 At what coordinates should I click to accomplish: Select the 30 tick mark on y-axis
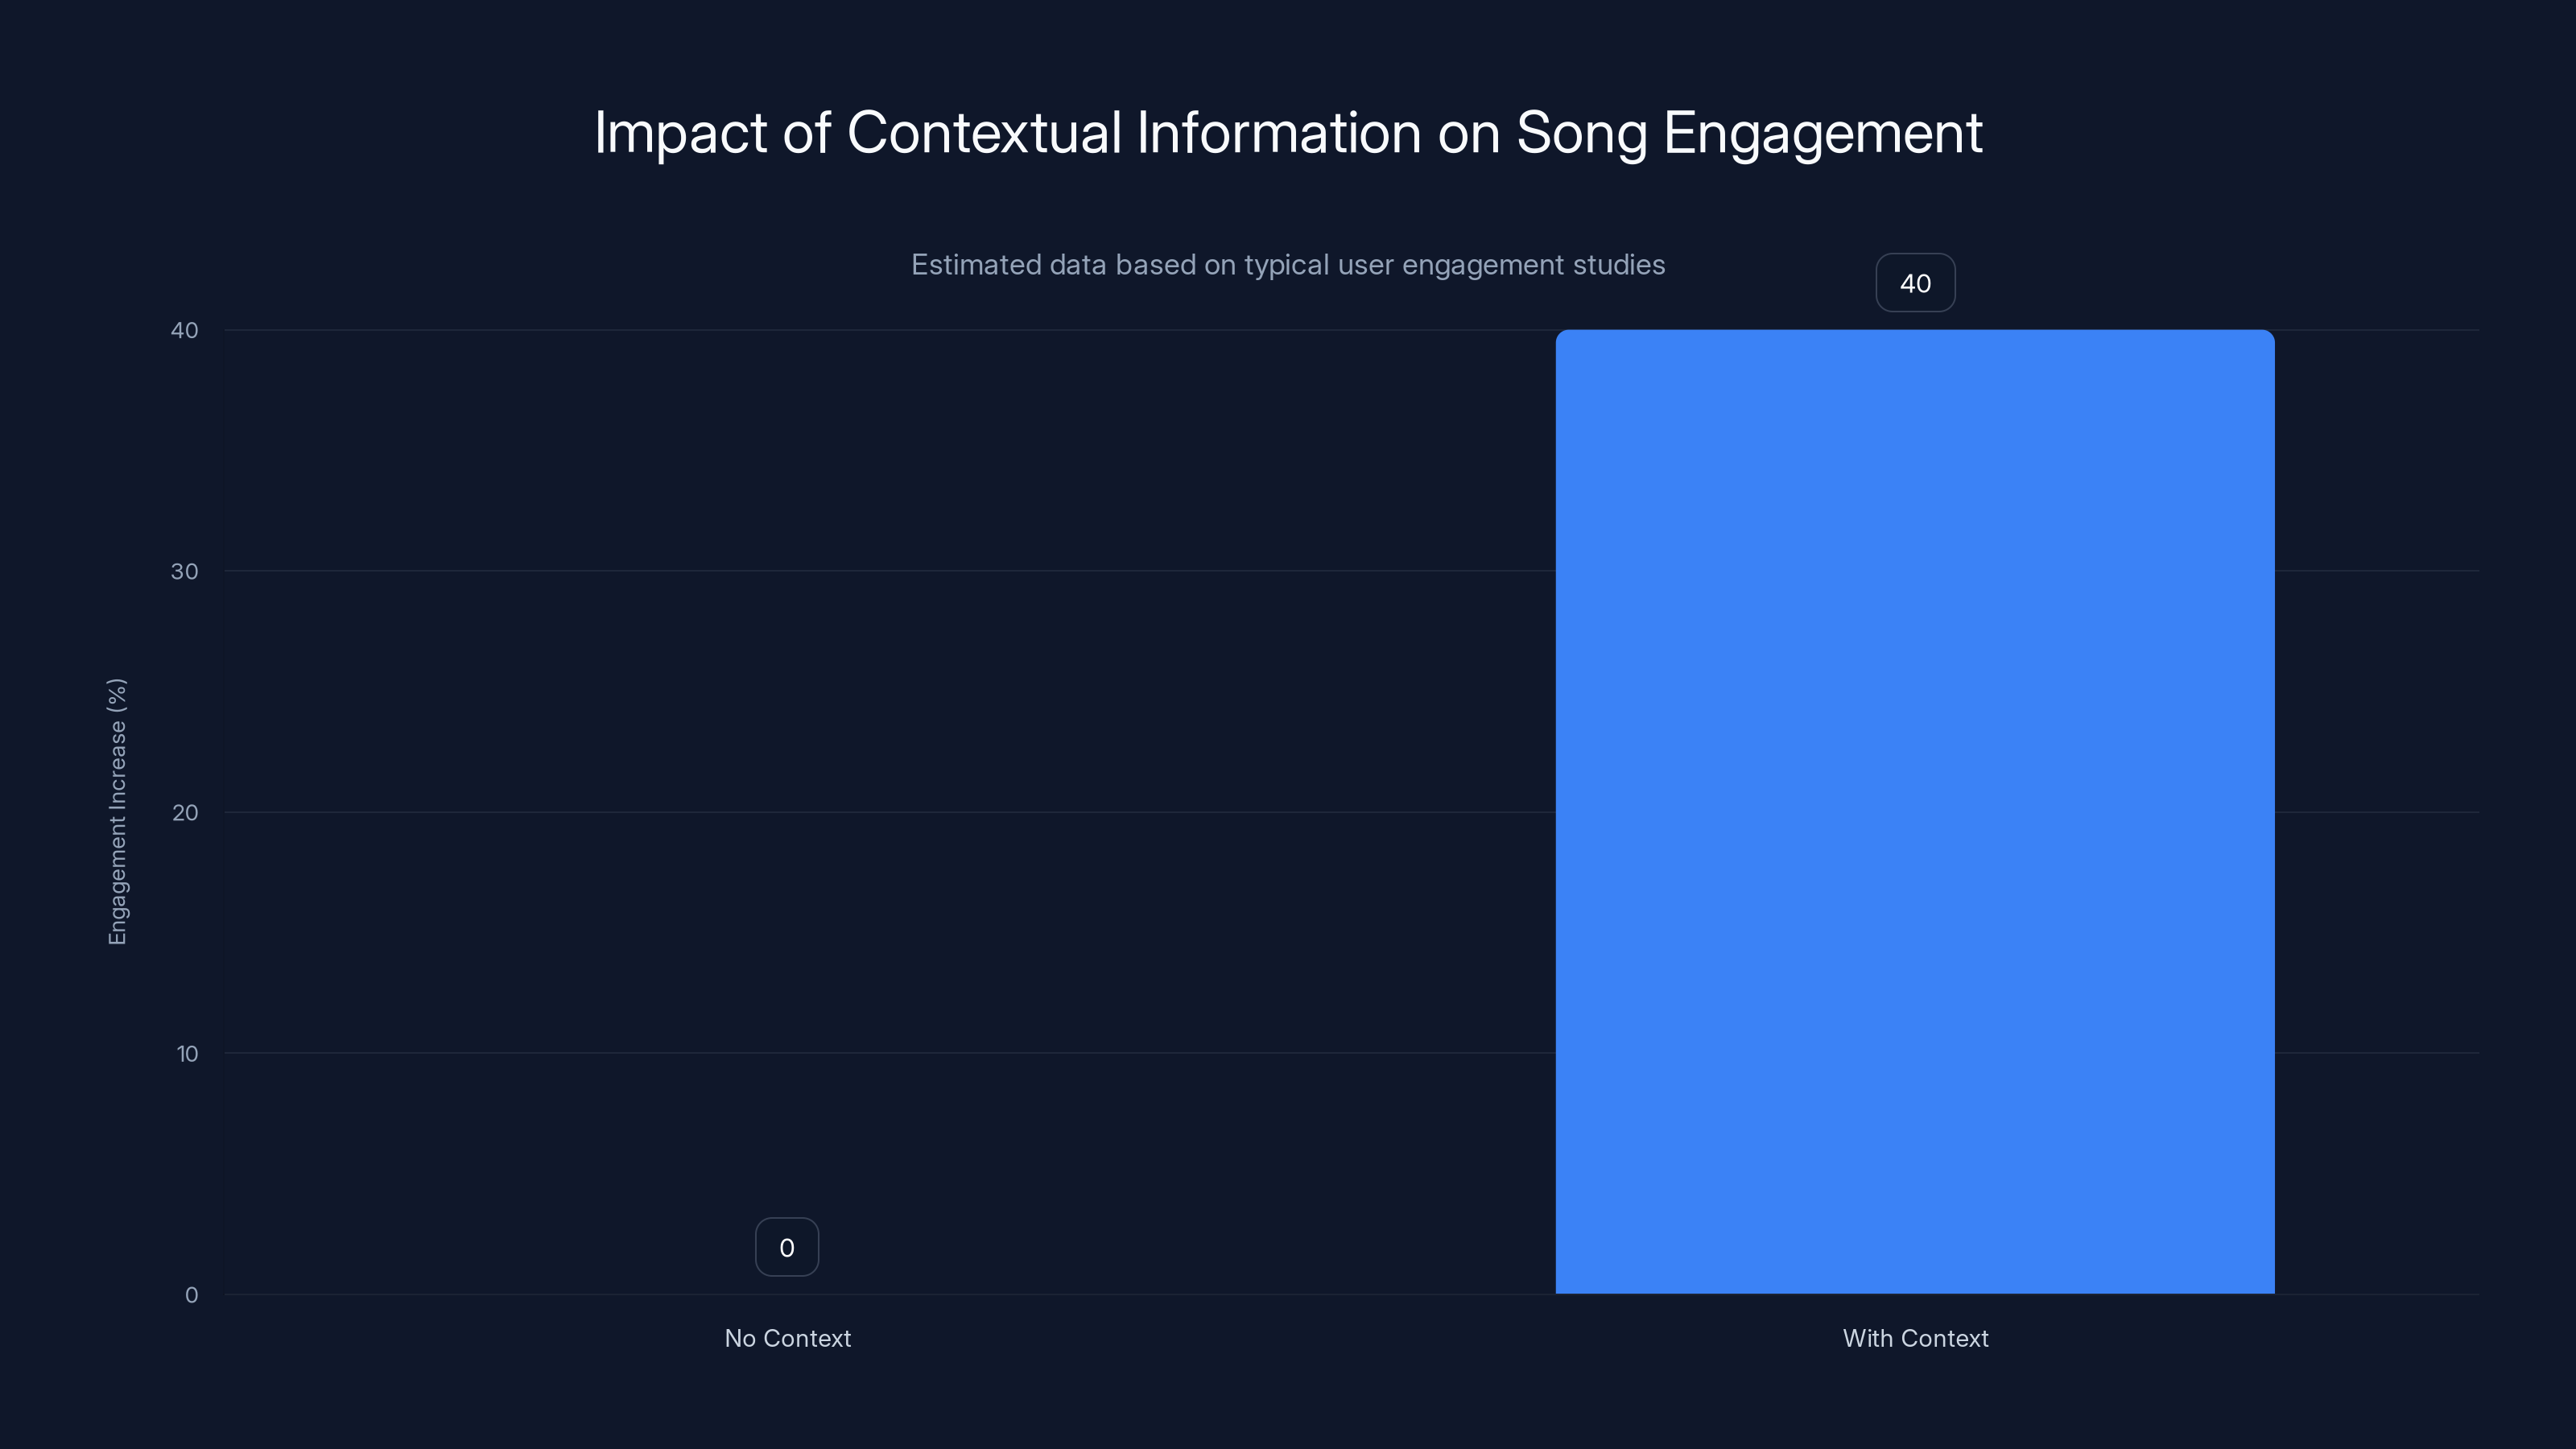click(x=186, y=570)
